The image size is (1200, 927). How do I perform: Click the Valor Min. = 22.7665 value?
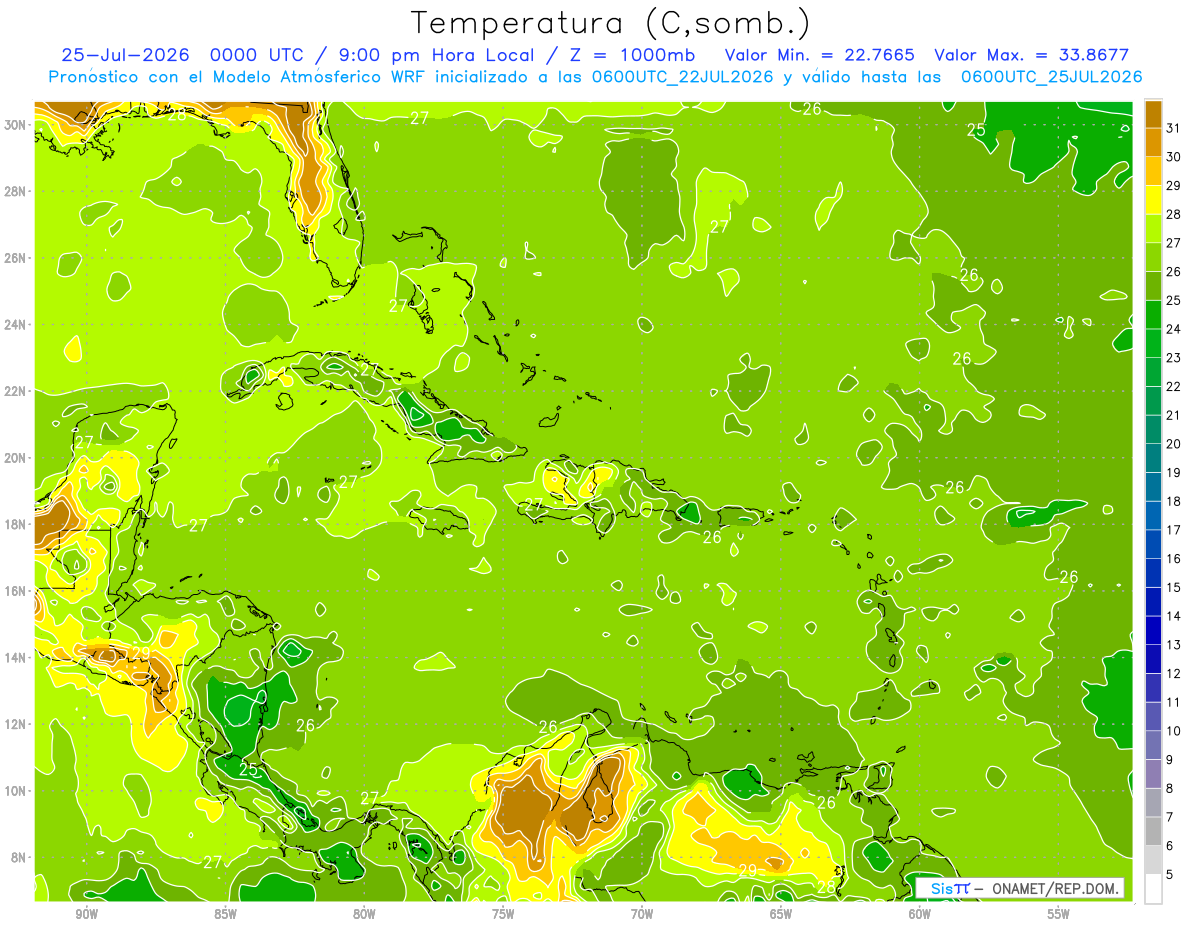point(819,55)
